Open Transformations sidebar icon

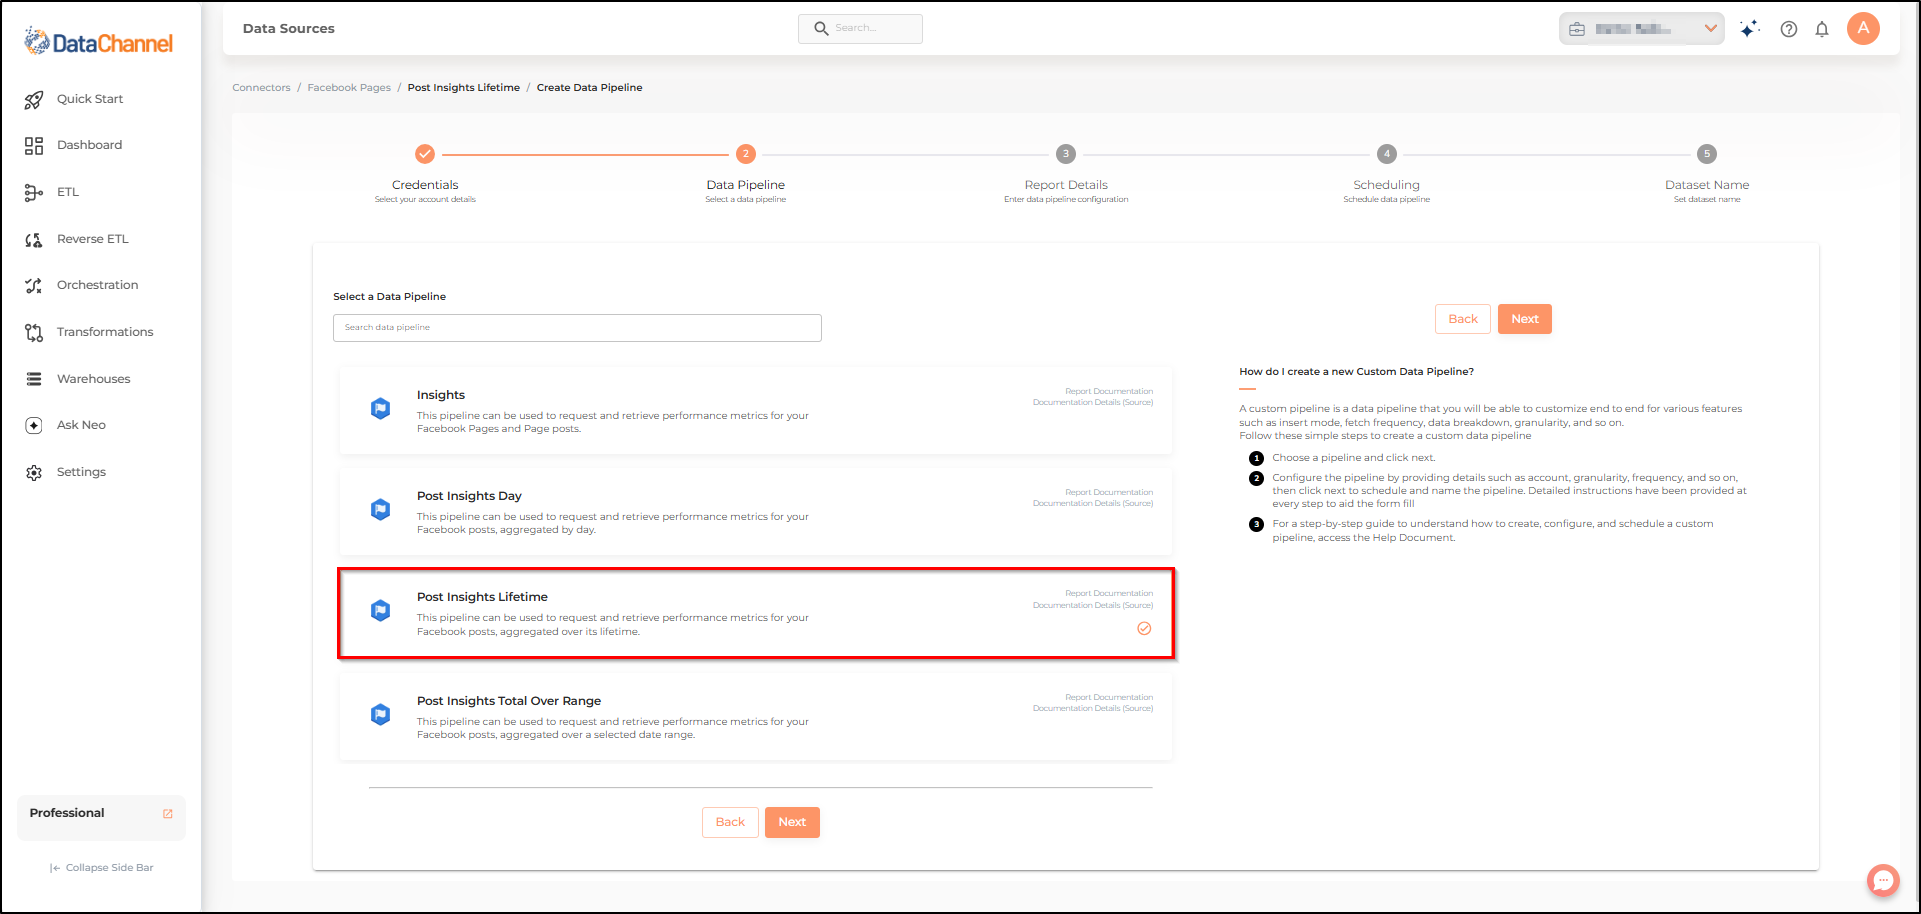pyautogui.click(x=34, y=332)
